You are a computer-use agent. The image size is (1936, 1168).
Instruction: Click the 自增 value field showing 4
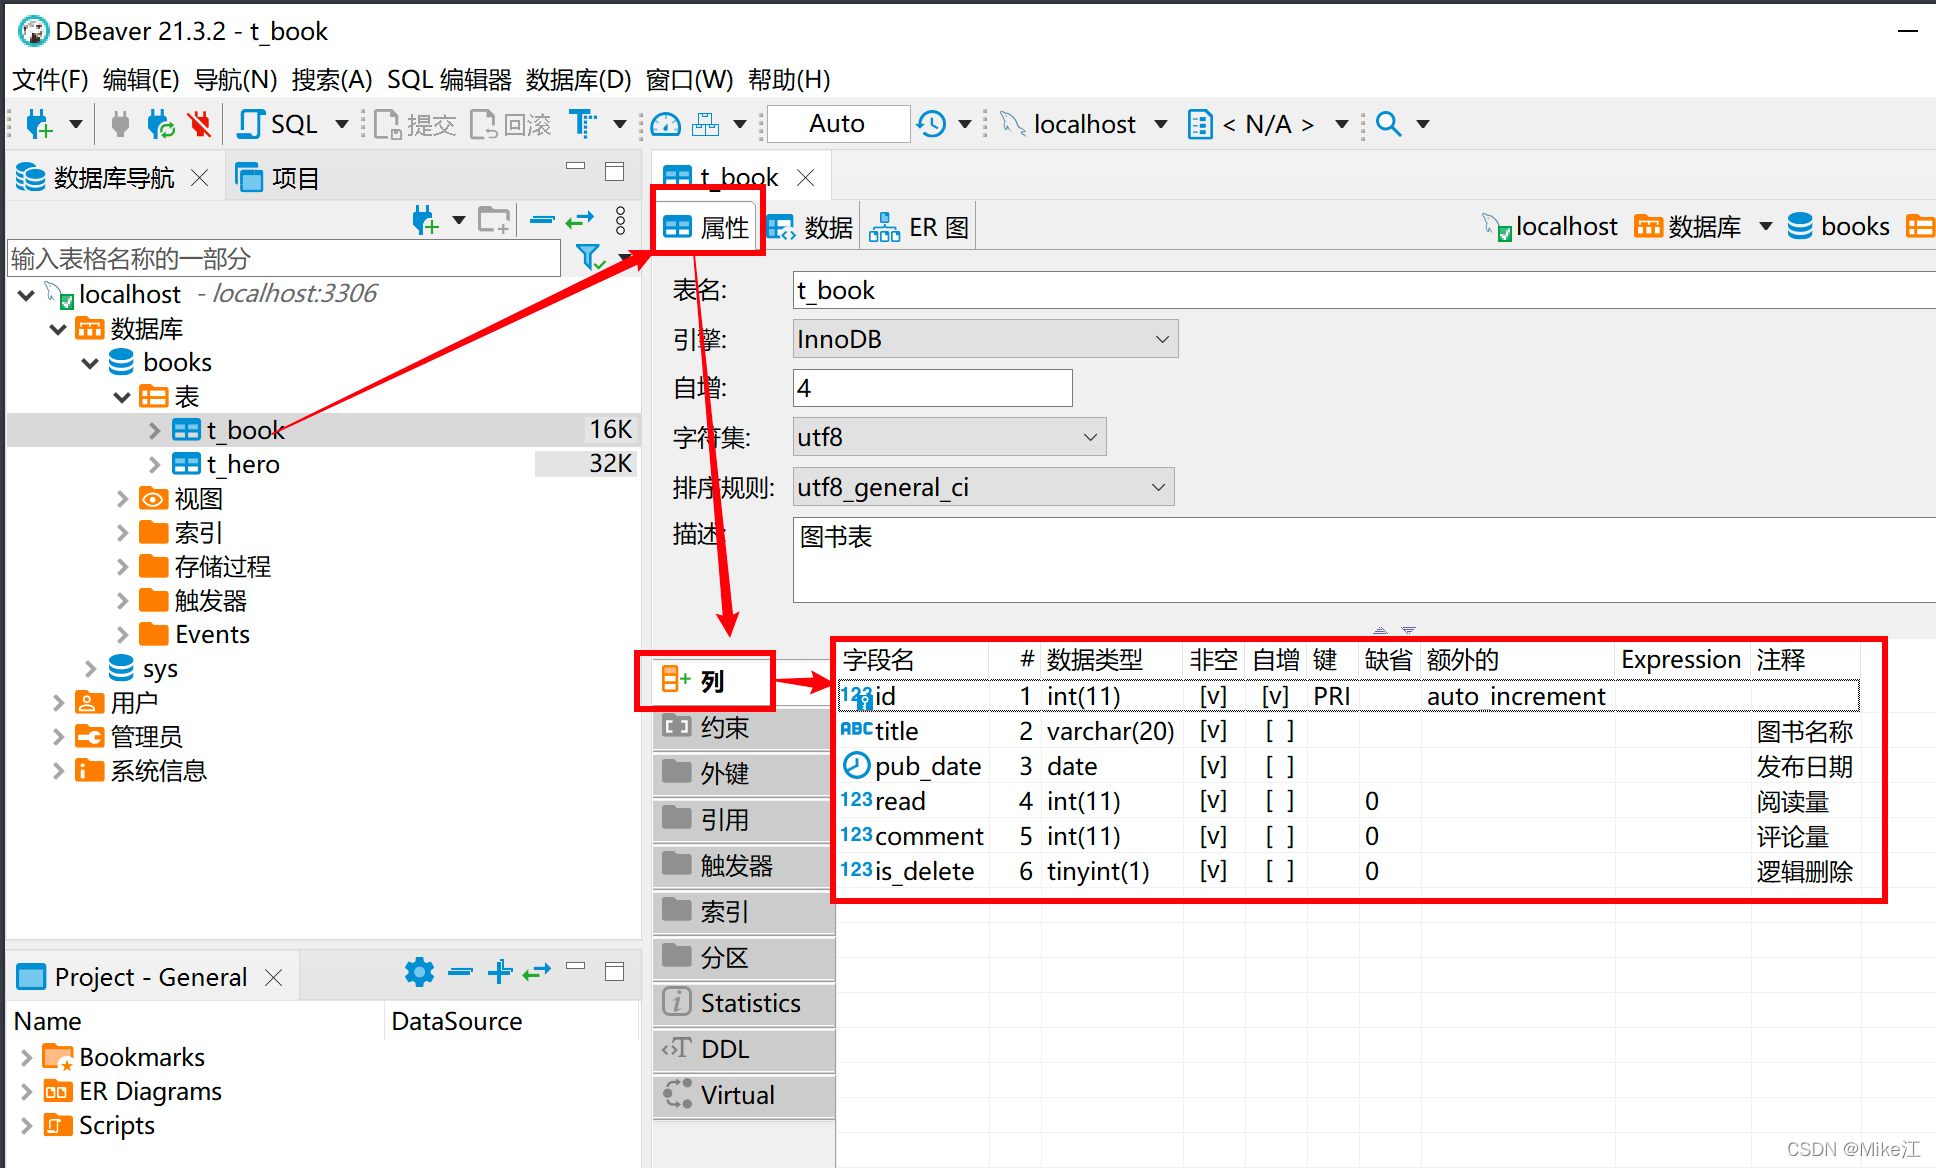click(x=932, y=388)
